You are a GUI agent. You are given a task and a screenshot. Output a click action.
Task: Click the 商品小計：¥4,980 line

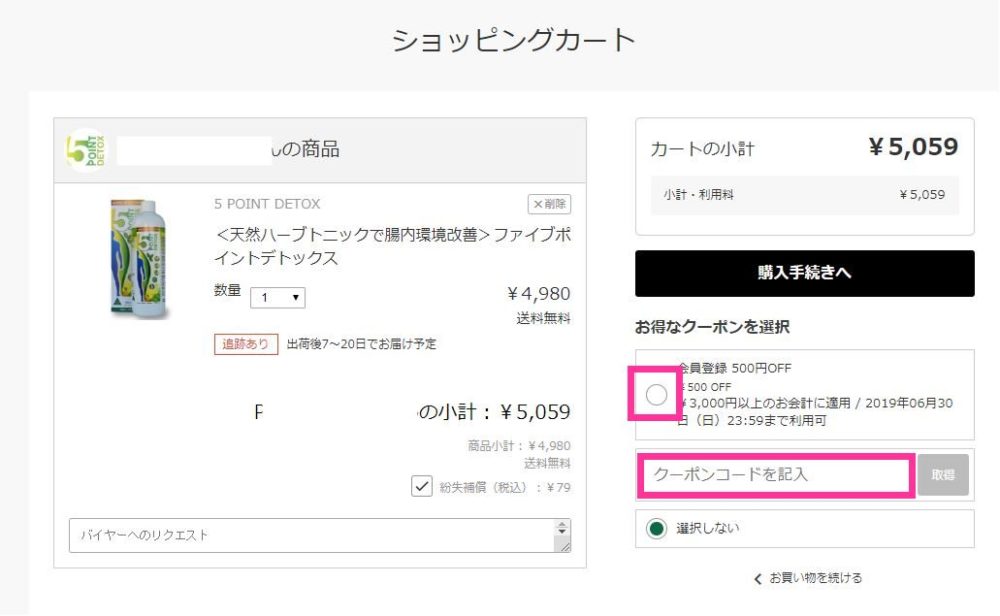tap(519, 446)
